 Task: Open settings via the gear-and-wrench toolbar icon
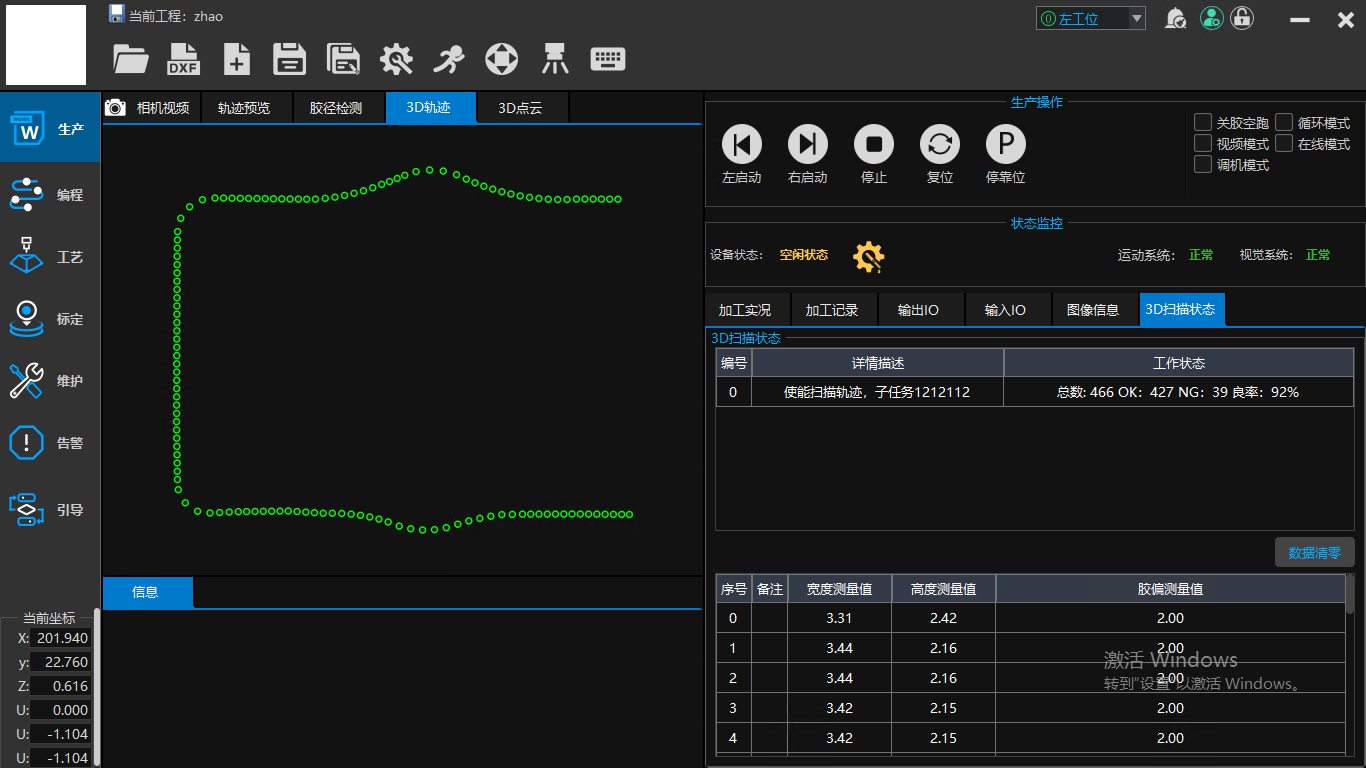point(396,59)
